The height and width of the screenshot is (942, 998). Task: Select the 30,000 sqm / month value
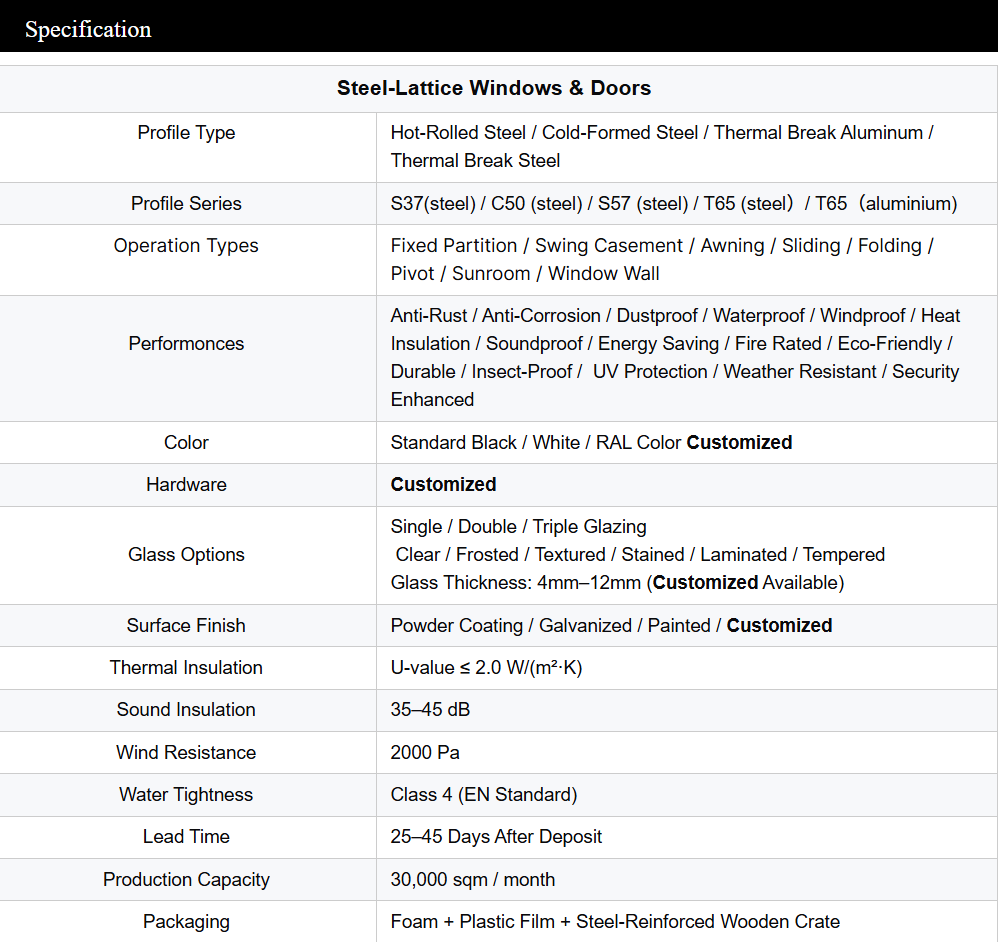click(473, 880)
